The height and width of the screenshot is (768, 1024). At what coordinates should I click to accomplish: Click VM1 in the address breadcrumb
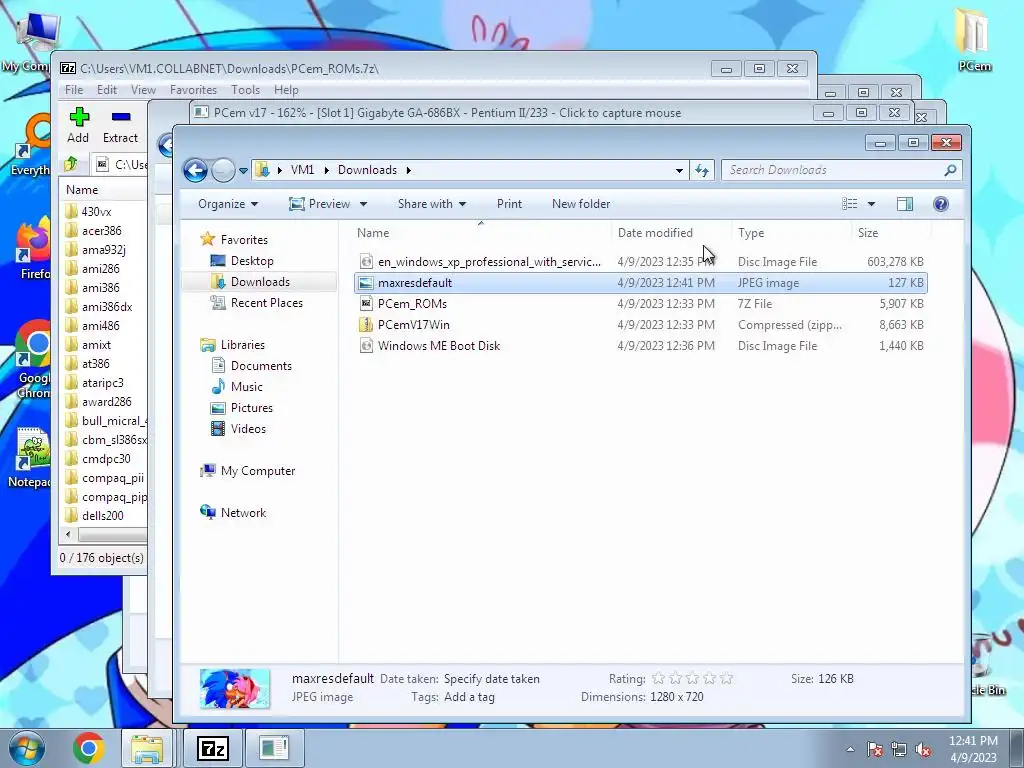302,170
